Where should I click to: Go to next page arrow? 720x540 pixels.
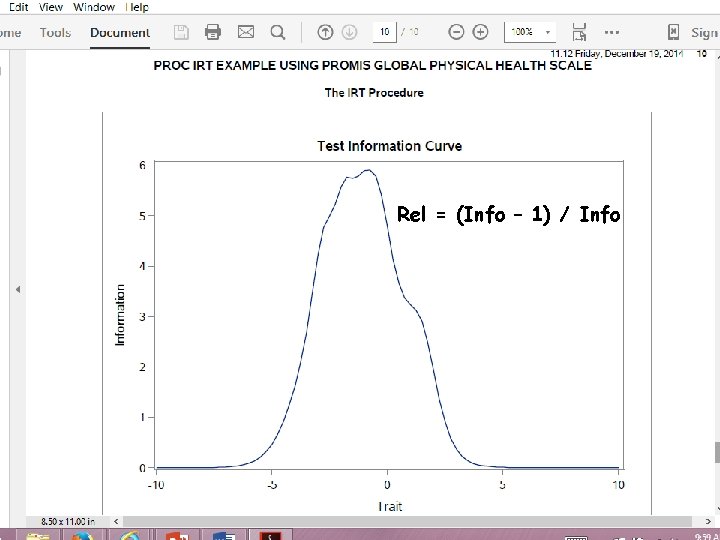tap(349, 32)
